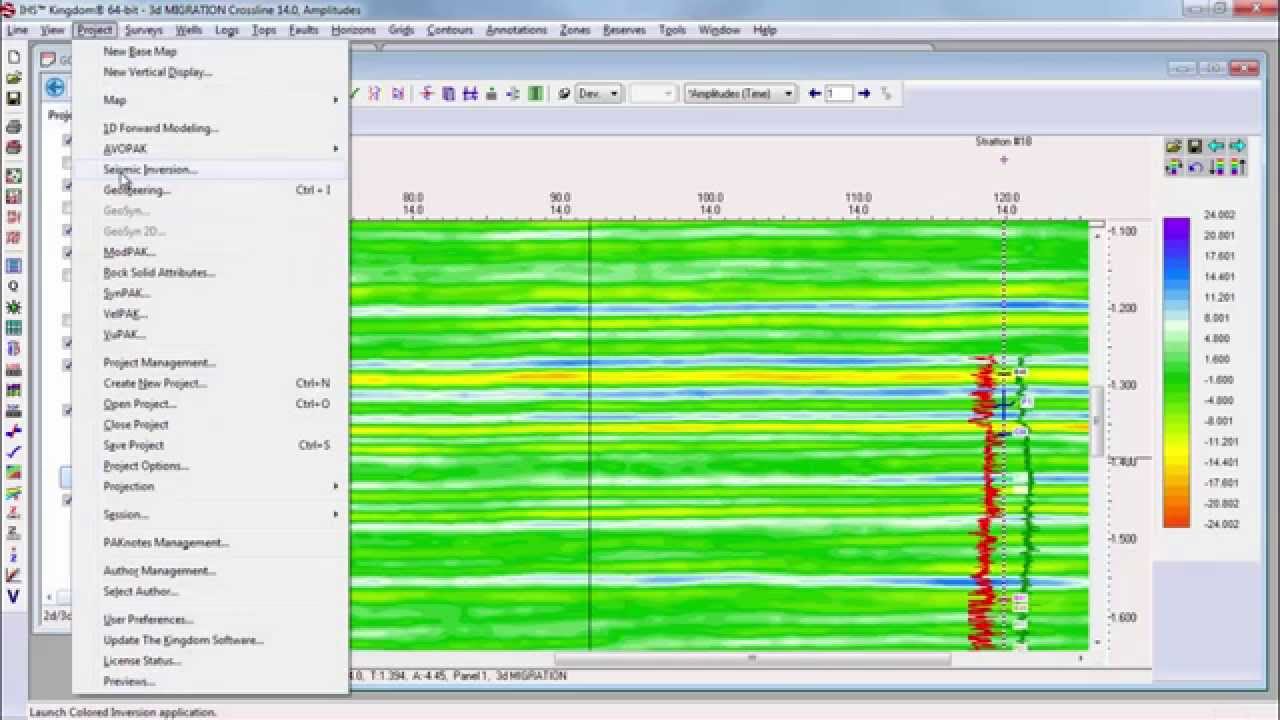The image size is (1280, 720).
Task: Choose New Vertical Display menu entry
Action: pyautogui.click(x=157, y=72)
